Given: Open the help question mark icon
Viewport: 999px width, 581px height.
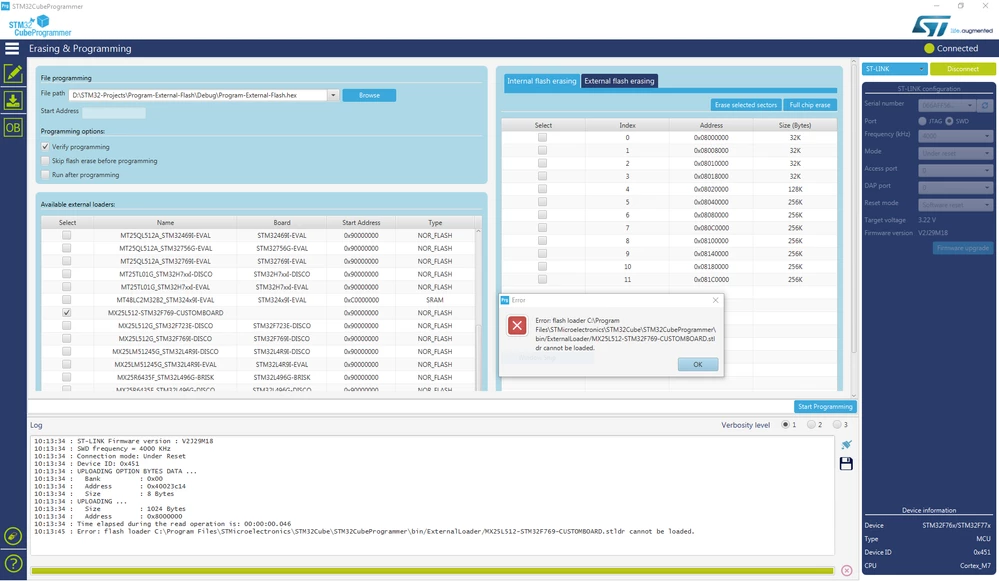Looking at the screenshot, I should 13,564.
